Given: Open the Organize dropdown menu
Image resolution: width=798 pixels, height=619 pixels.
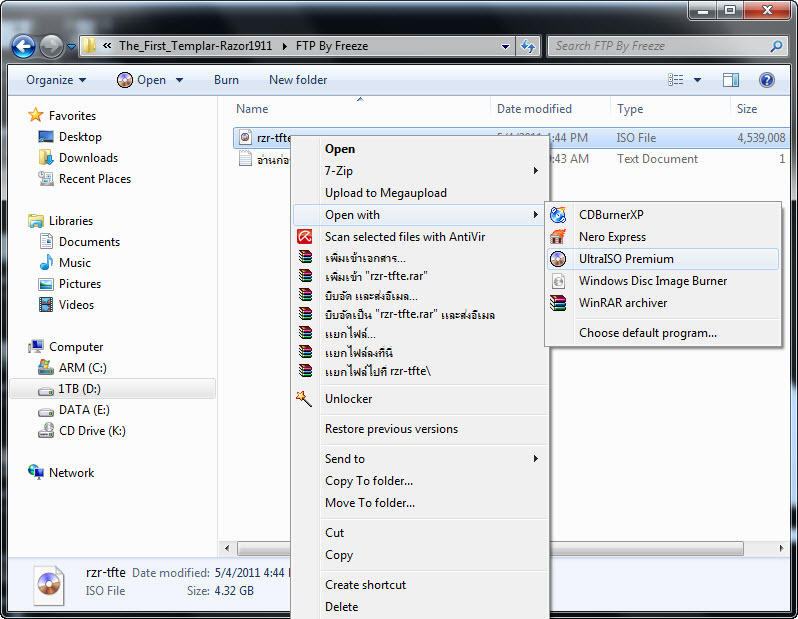Looking at the screenshot, I should tap(56, 80).
